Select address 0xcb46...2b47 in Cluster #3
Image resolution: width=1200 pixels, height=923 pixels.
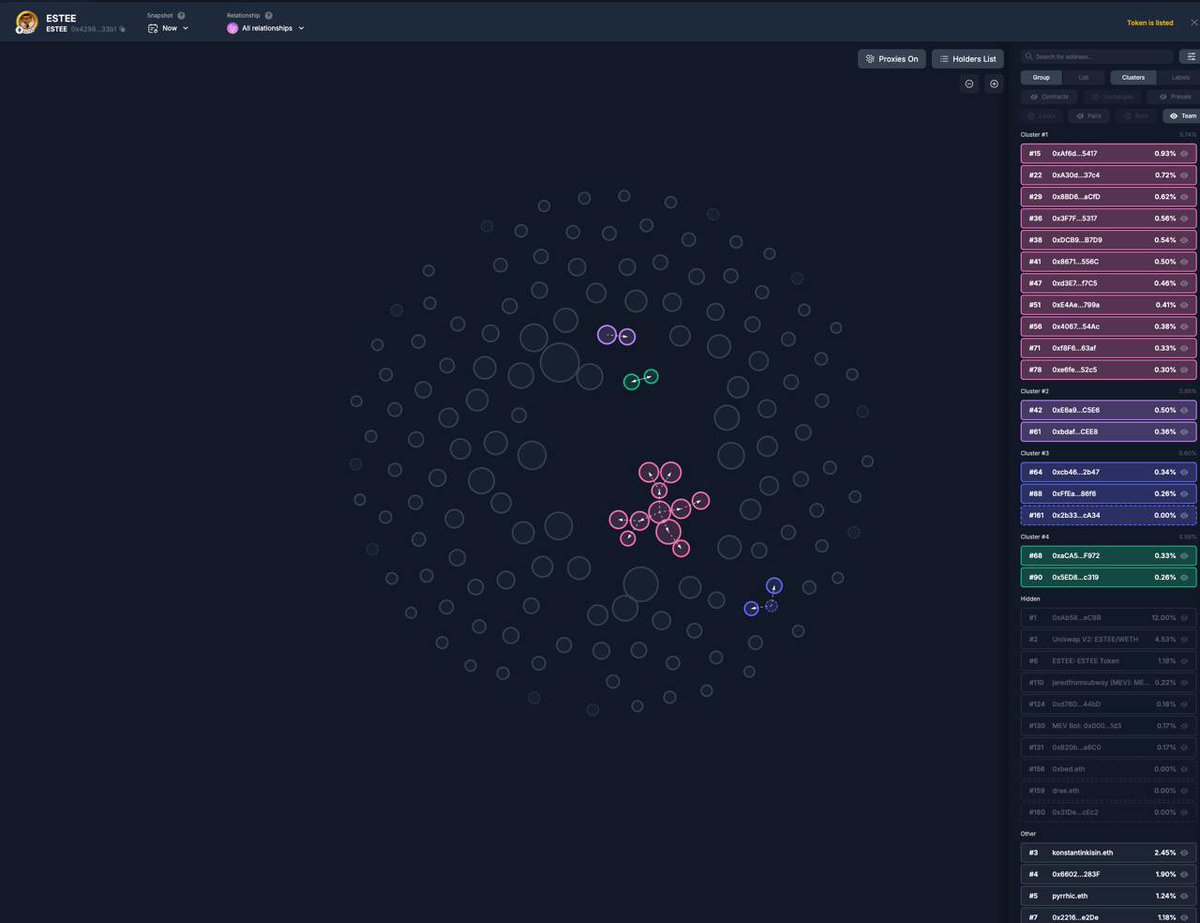coord(1075,472)
